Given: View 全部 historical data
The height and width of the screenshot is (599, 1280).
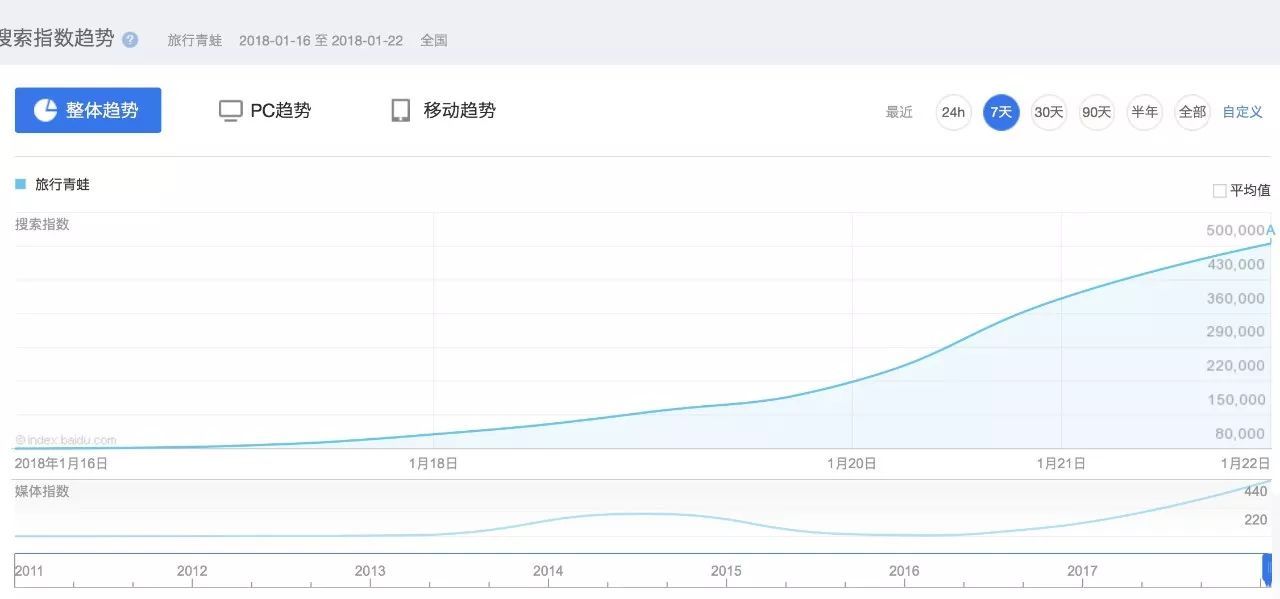Looking at the screenshot, I should pyautogui.click(x=1192, y=112).
